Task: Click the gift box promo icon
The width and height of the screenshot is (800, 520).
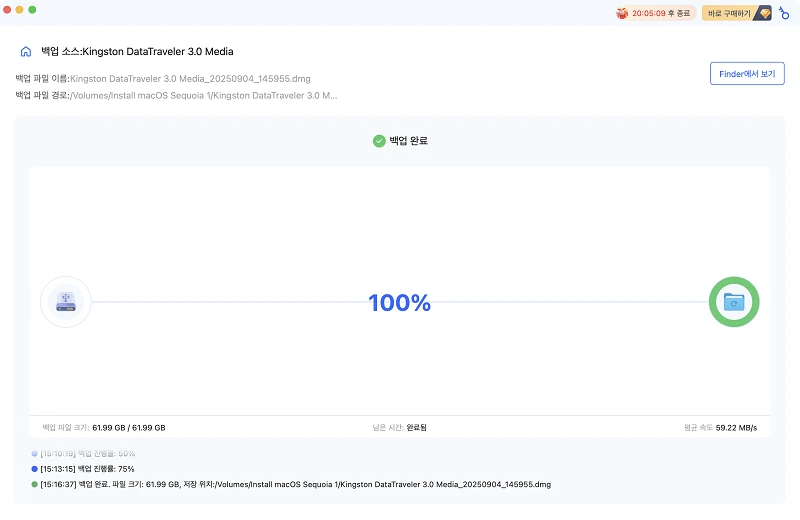Action: [622, 13]
